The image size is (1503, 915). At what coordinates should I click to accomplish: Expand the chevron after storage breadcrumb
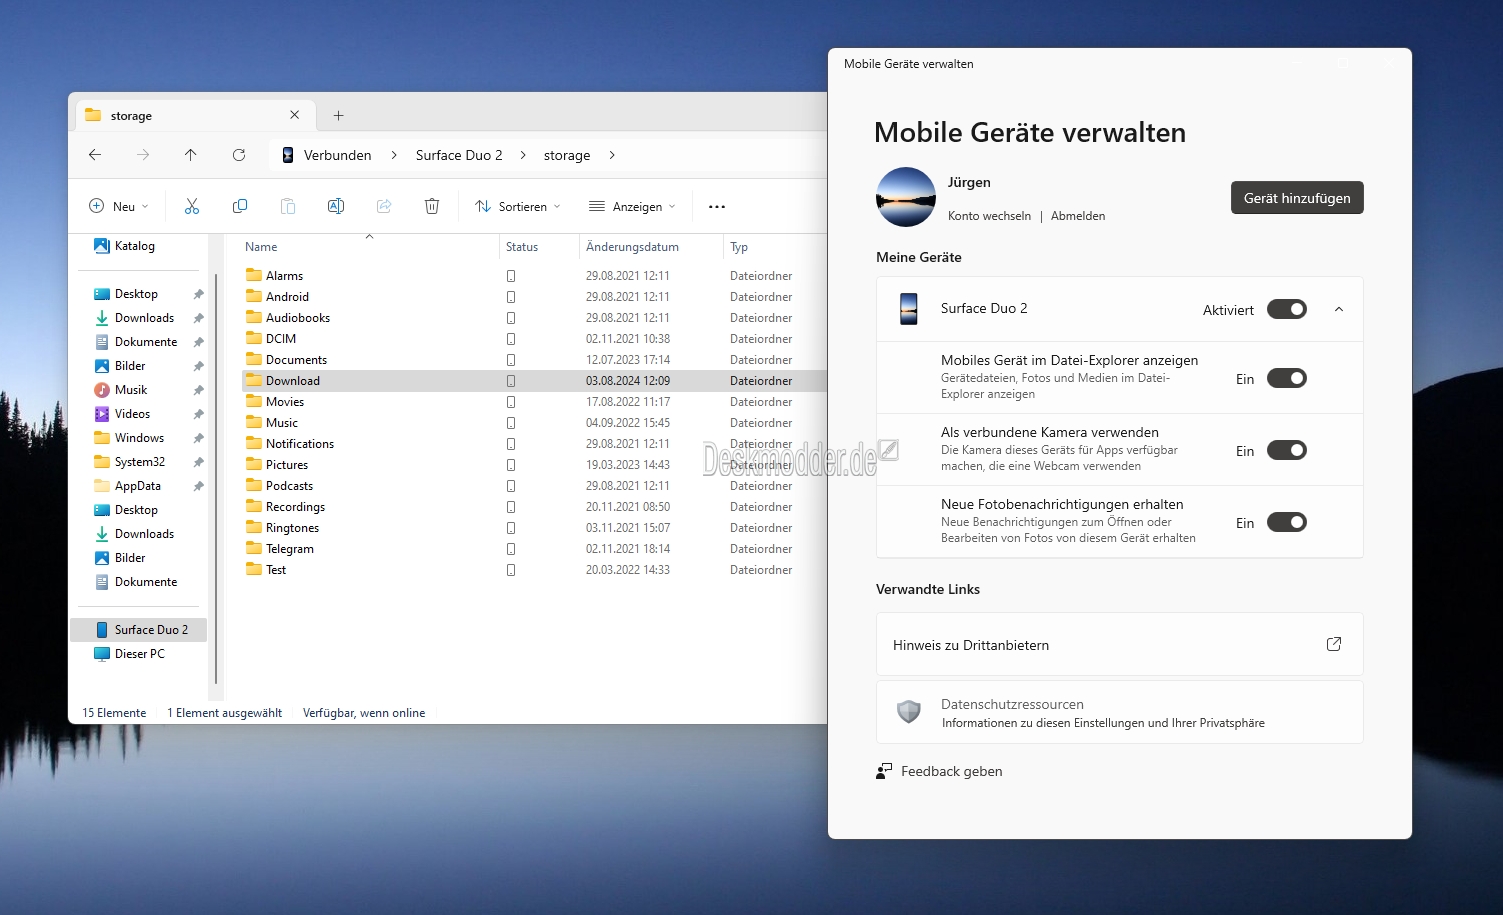(612, 155)
